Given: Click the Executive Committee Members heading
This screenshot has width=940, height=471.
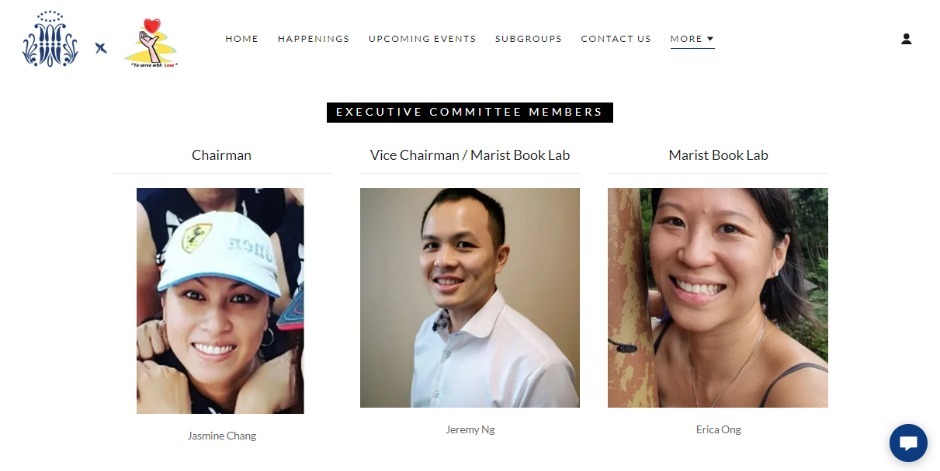Looking at the screenshot, I should (x=469, y=112).
